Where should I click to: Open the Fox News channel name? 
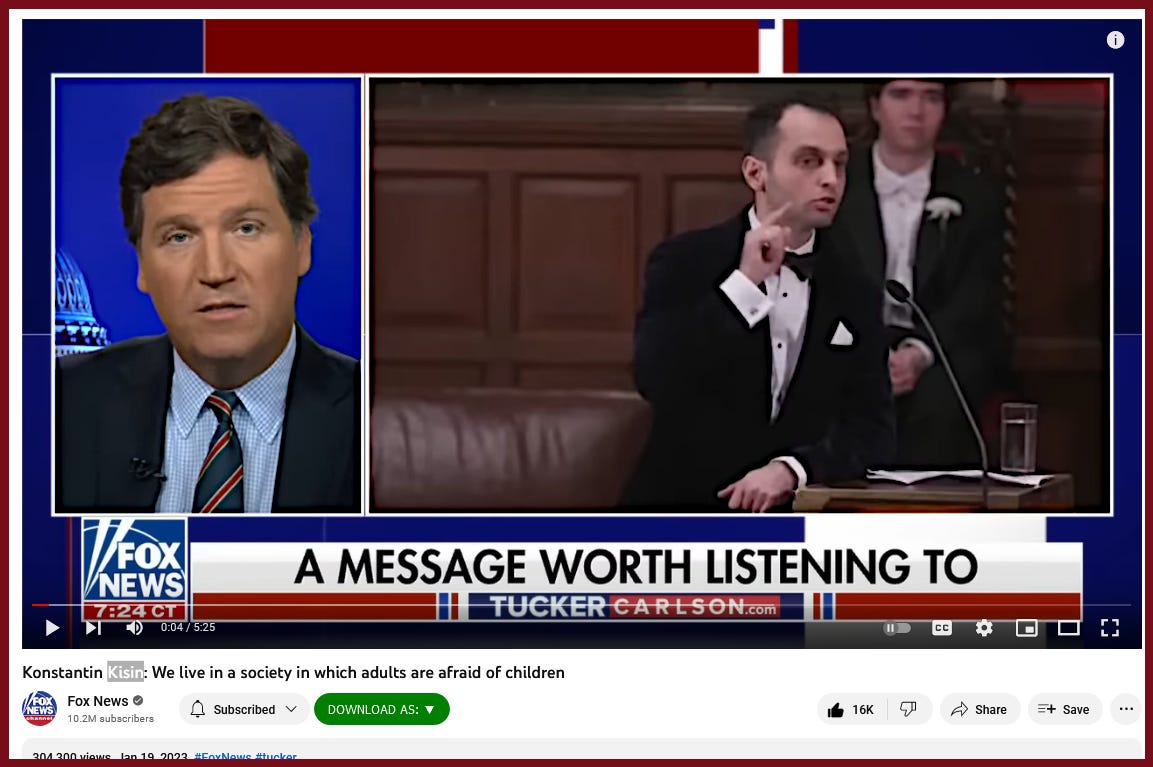98,701
